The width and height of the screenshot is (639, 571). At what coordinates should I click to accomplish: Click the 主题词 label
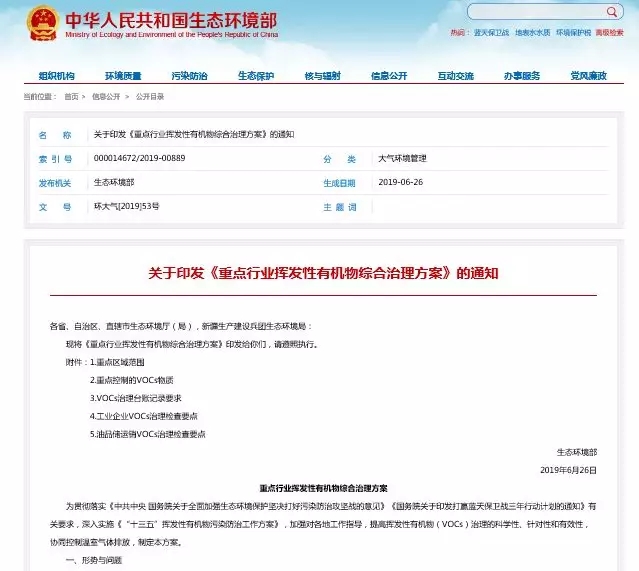339,207
